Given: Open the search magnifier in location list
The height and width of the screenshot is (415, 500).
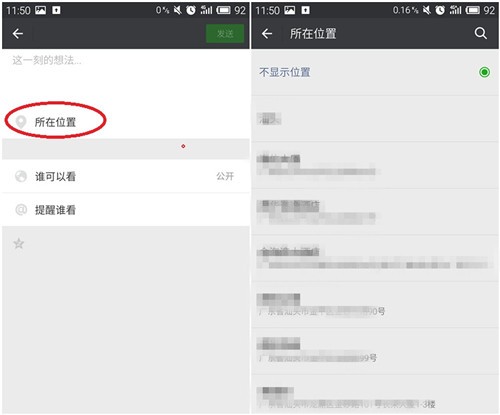Looking at the screenshot, I should point(480,33).
